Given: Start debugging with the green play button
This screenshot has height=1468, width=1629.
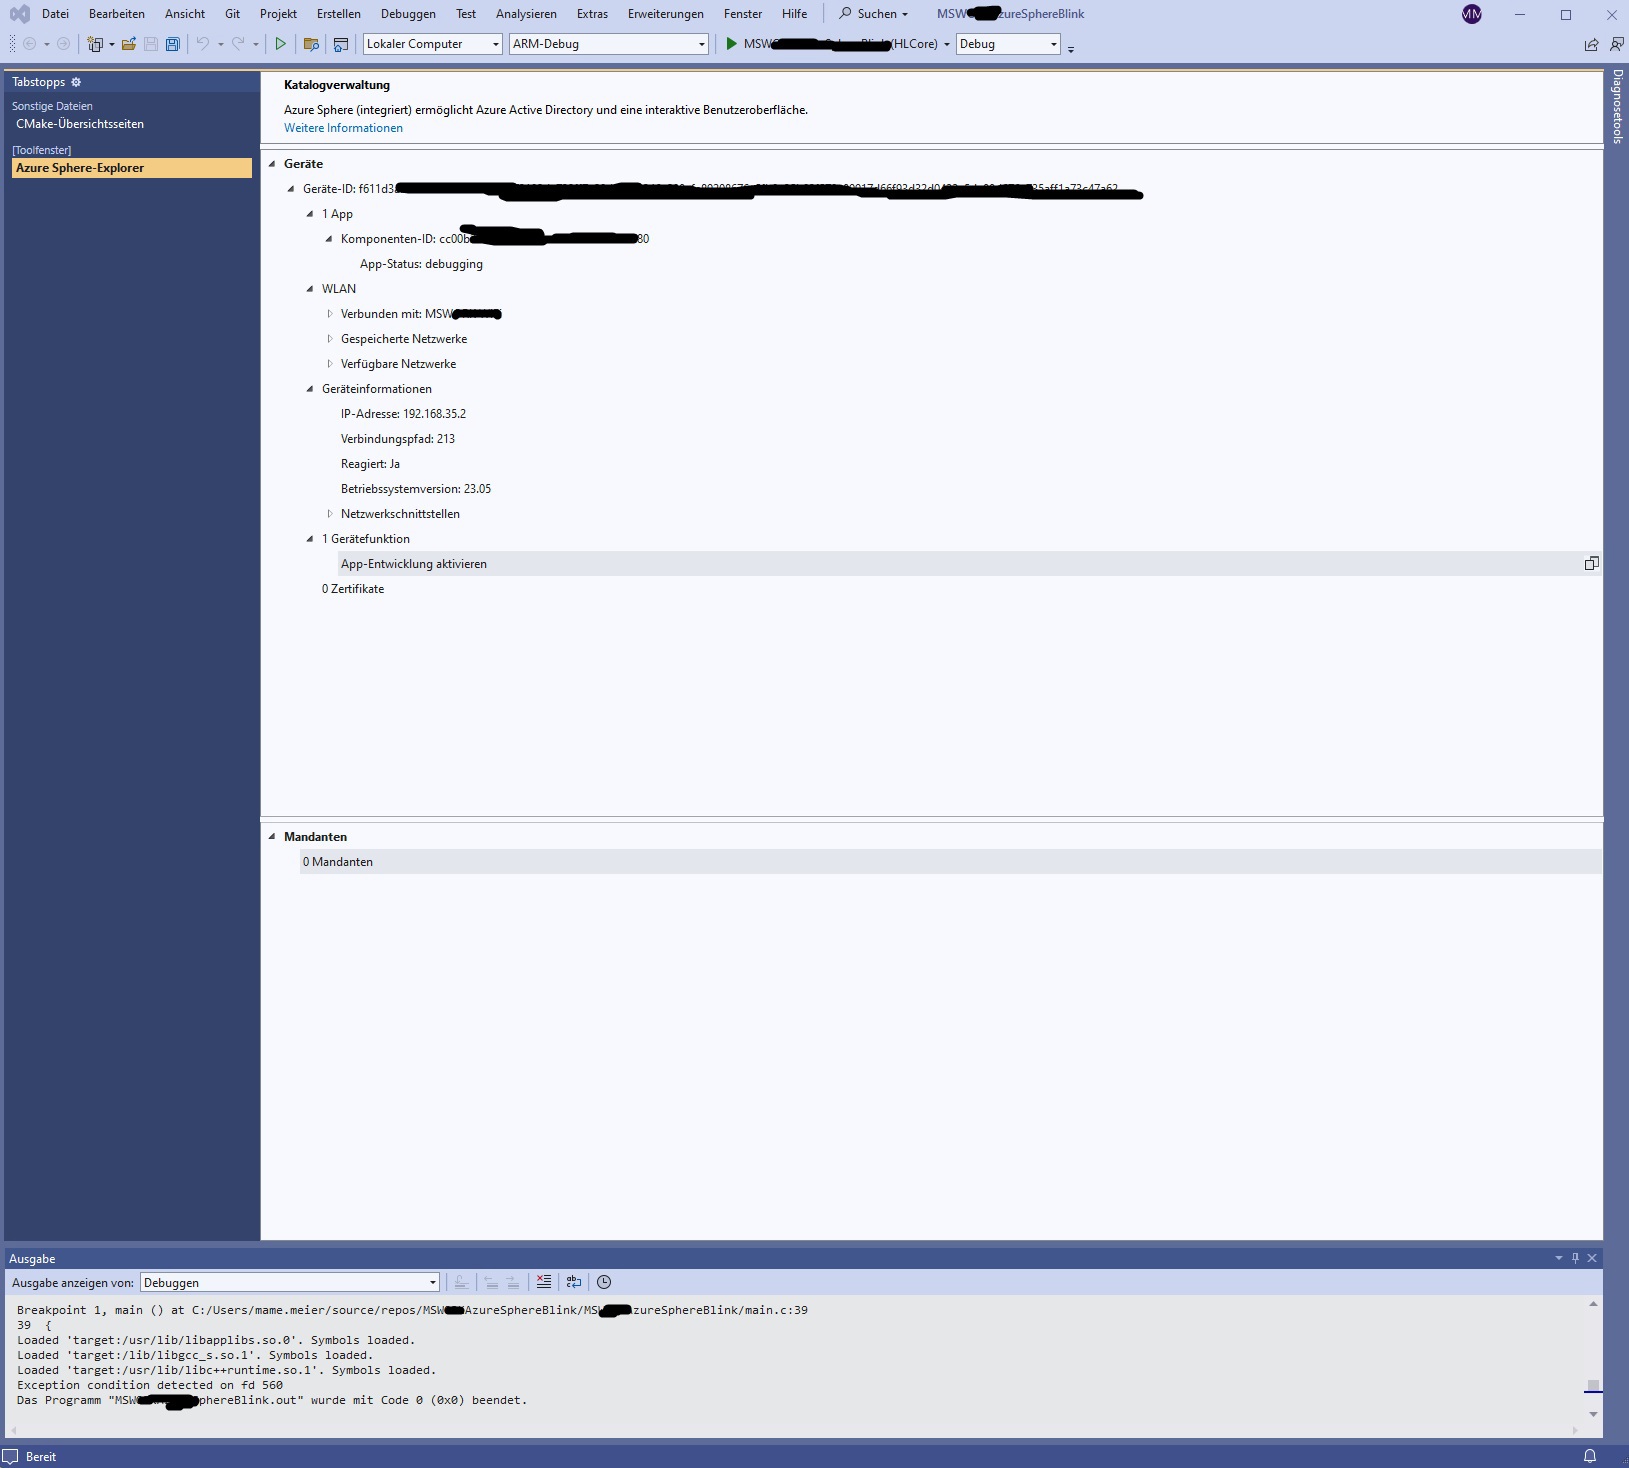Looking at the screenshot, I should click(731, 44).
